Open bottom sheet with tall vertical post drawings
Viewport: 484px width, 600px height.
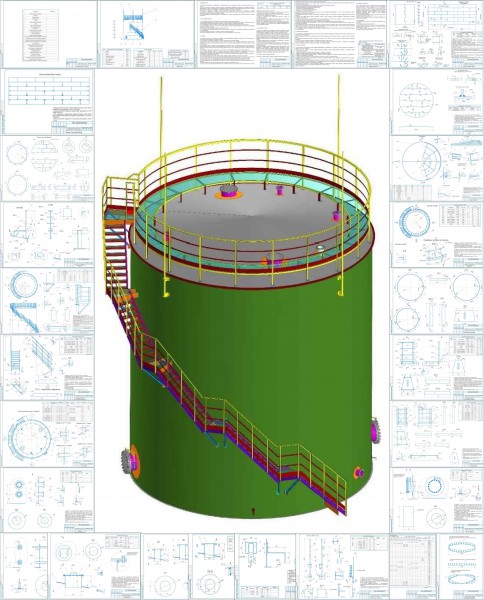[x=343, y=566]
